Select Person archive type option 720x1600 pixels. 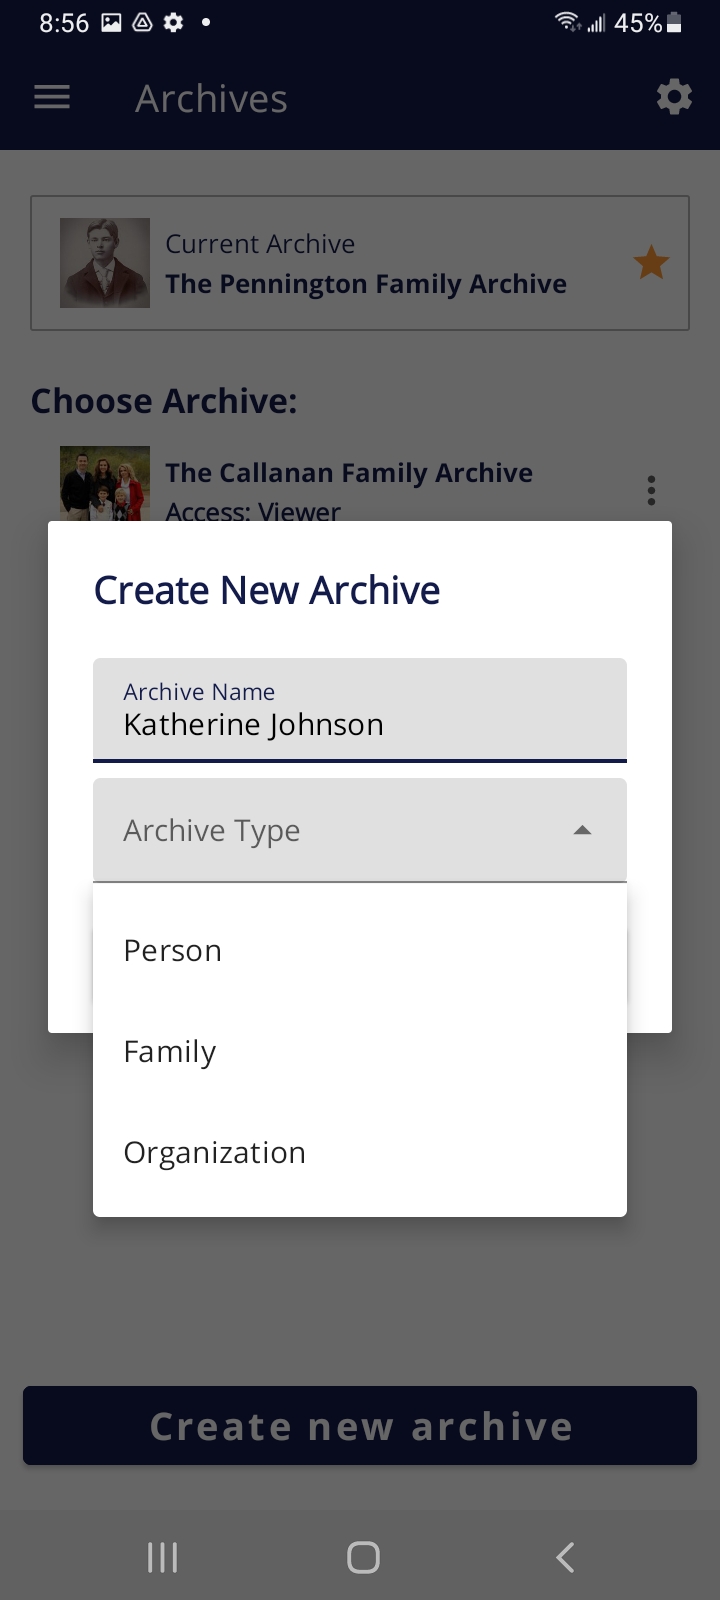tap(172, 951)
